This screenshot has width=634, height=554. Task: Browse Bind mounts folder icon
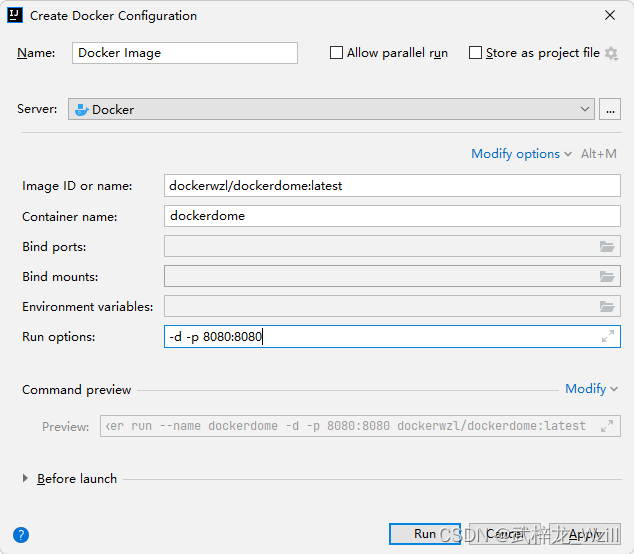[x=607, y=277]
